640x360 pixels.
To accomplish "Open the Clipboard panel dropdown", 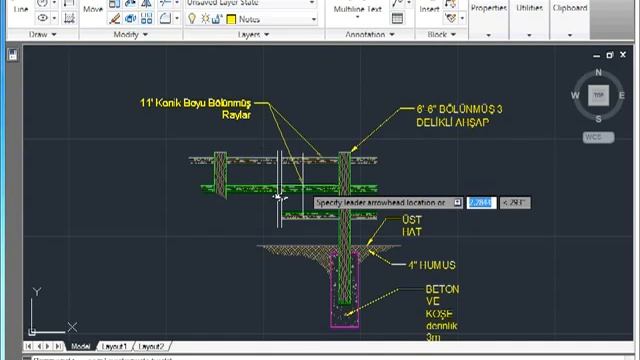I will pos(570,36).
